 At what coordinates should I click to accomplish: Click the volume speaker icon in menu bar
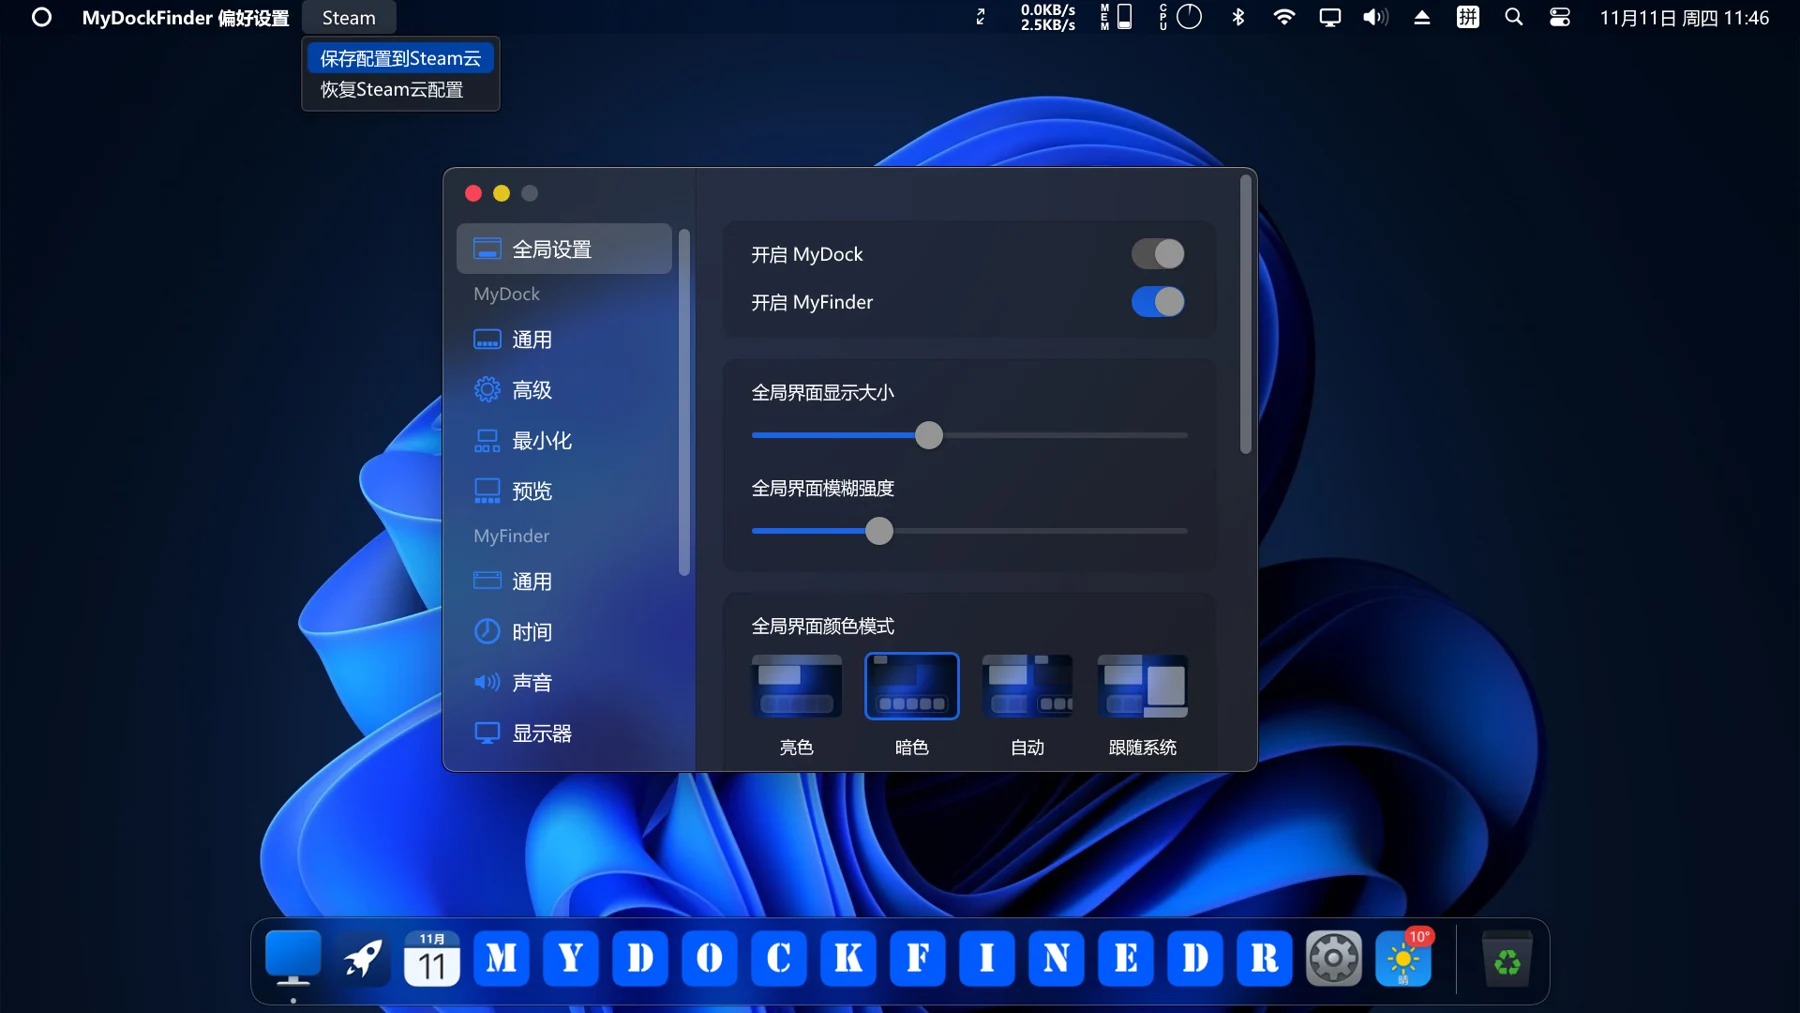click(x=1375, y=17)
